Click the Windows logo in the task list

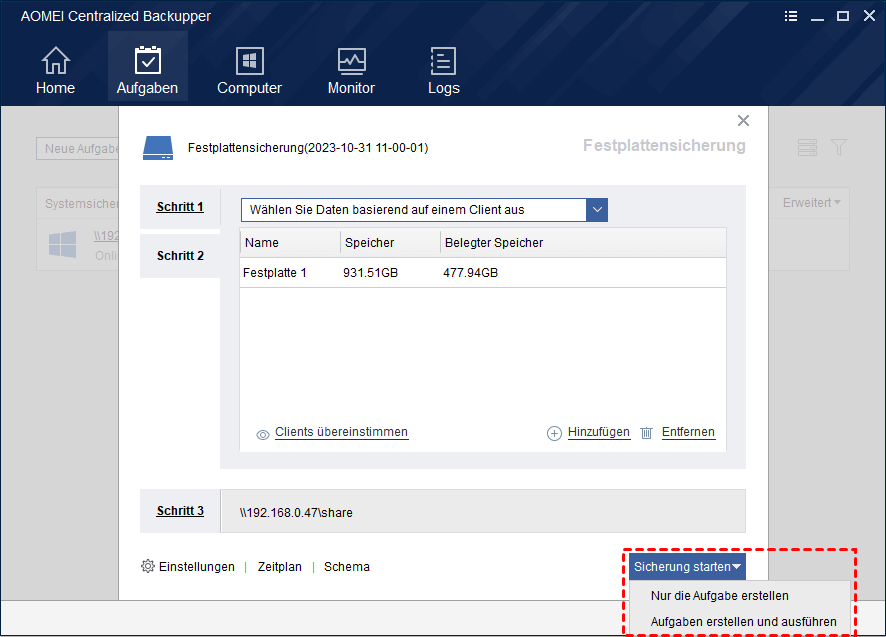coord(63,244)
